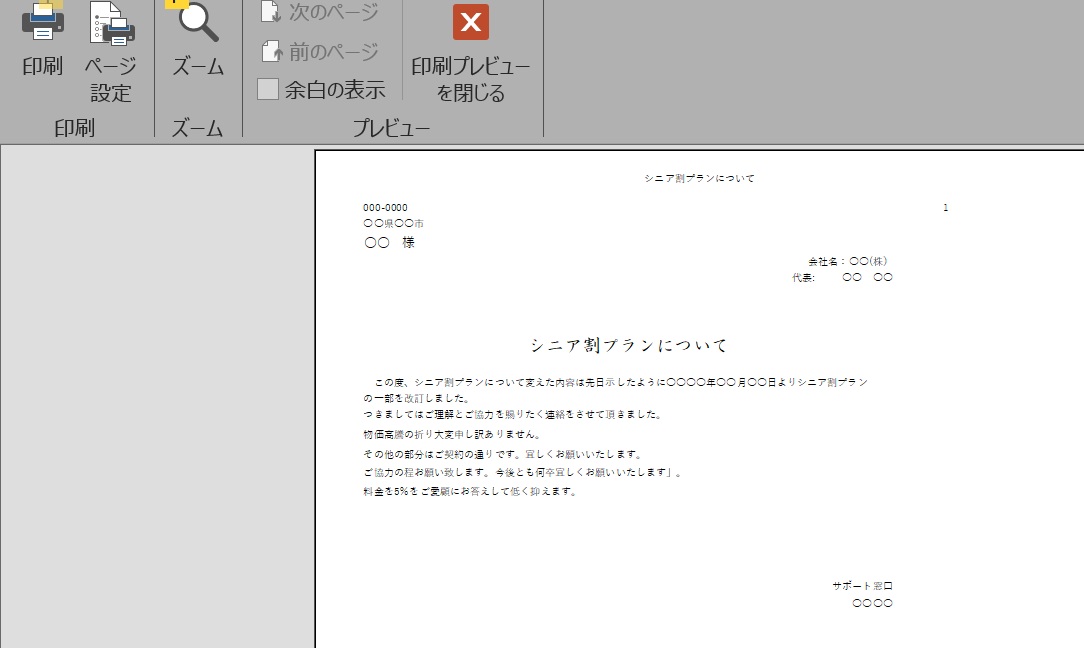The image size is (1084, 648).
Task: Click the document title シニア割プランについて heading
Action: (x=629, y=345)
